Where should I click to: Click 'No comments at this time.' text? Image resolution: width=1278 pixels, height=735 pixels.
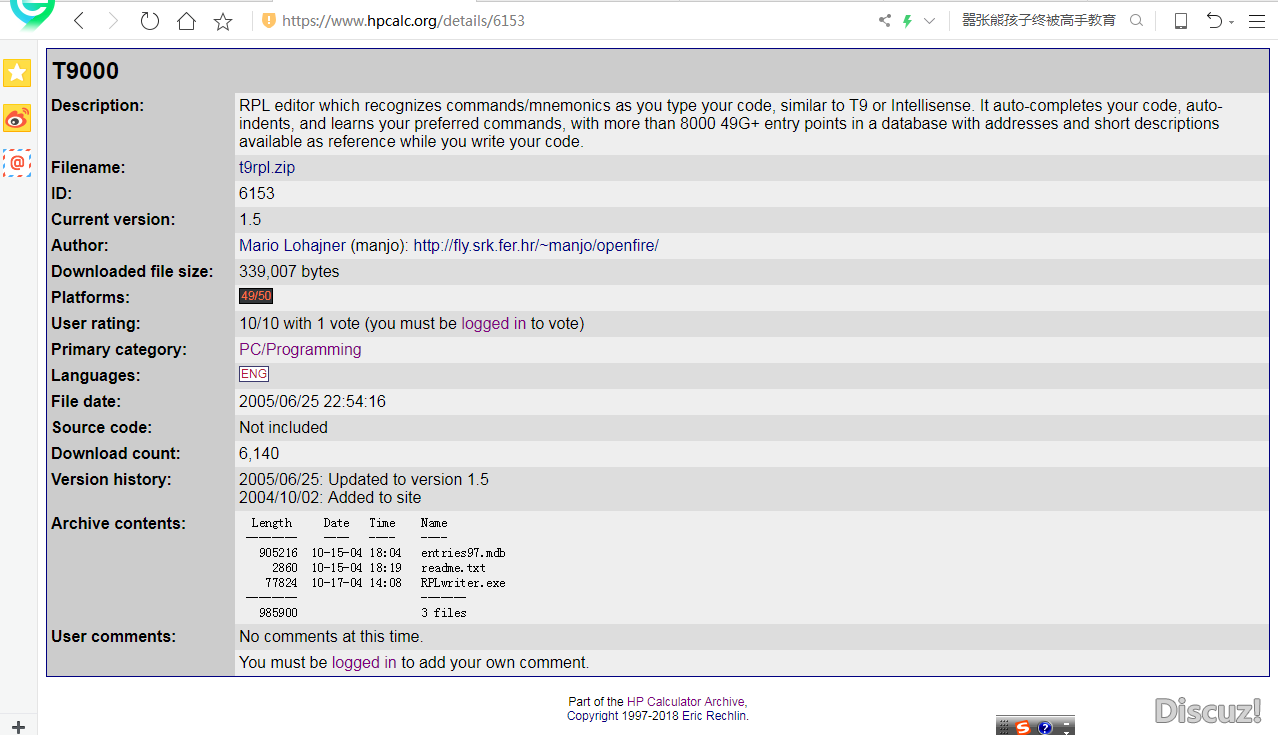pyautogui.click(x=331, y=637)
